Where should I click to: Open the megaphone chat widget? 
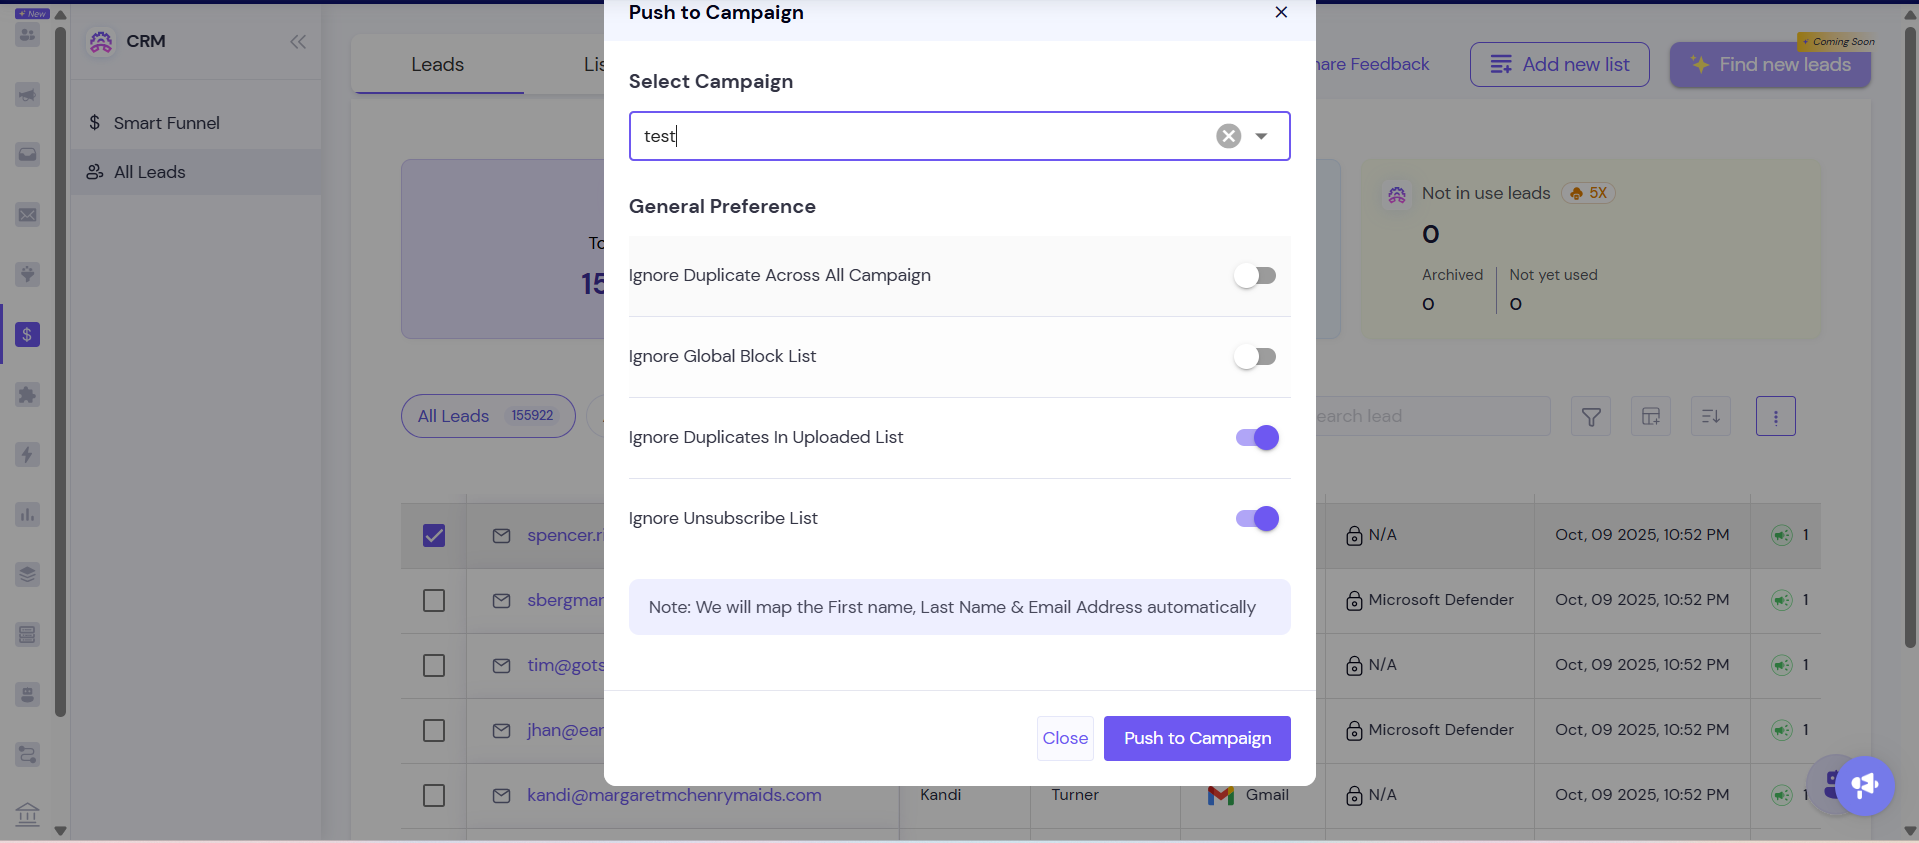[1865, 786]
